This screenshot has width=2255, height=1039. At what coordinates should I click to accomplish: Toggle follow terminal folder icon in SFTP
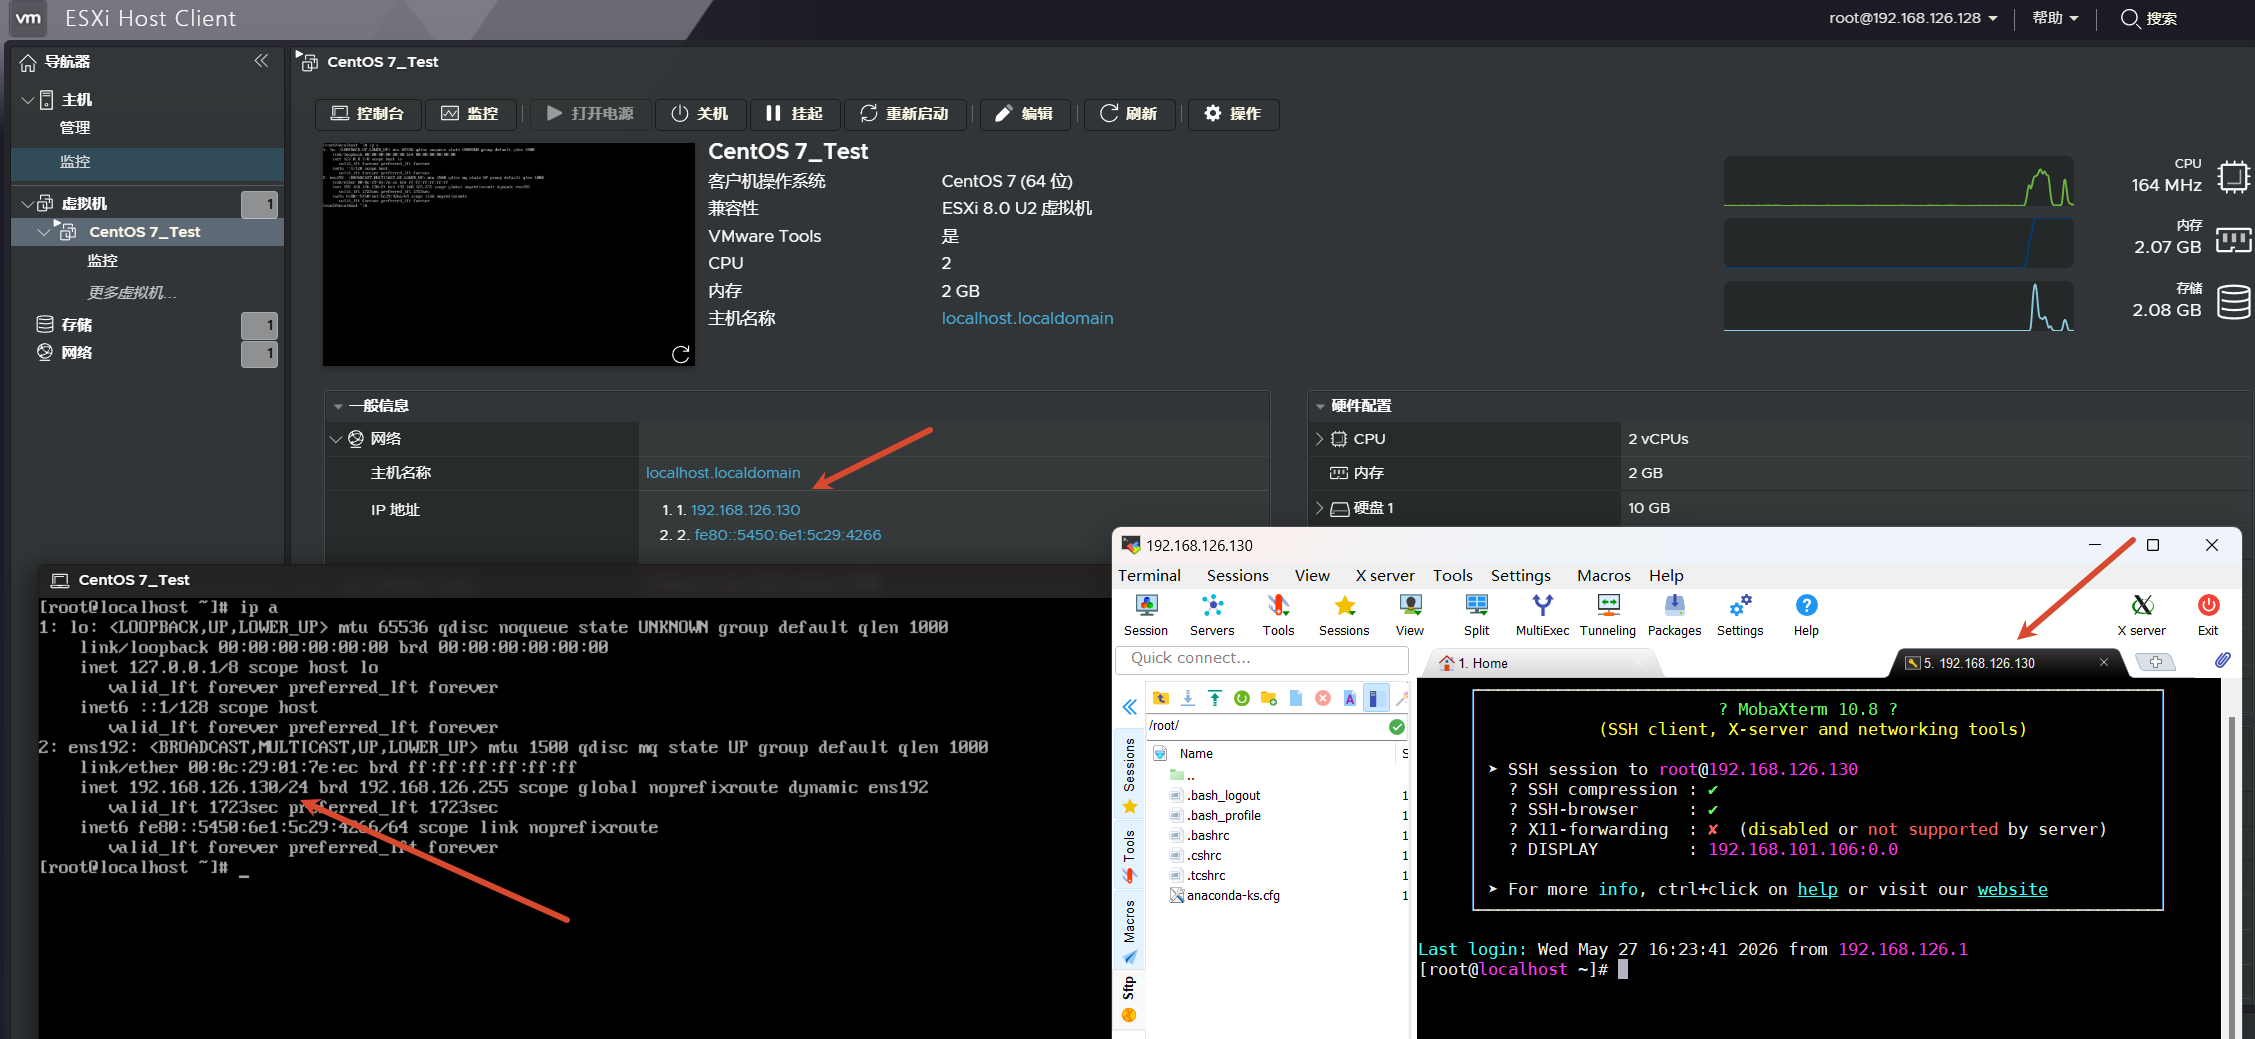coord(1375,698)
